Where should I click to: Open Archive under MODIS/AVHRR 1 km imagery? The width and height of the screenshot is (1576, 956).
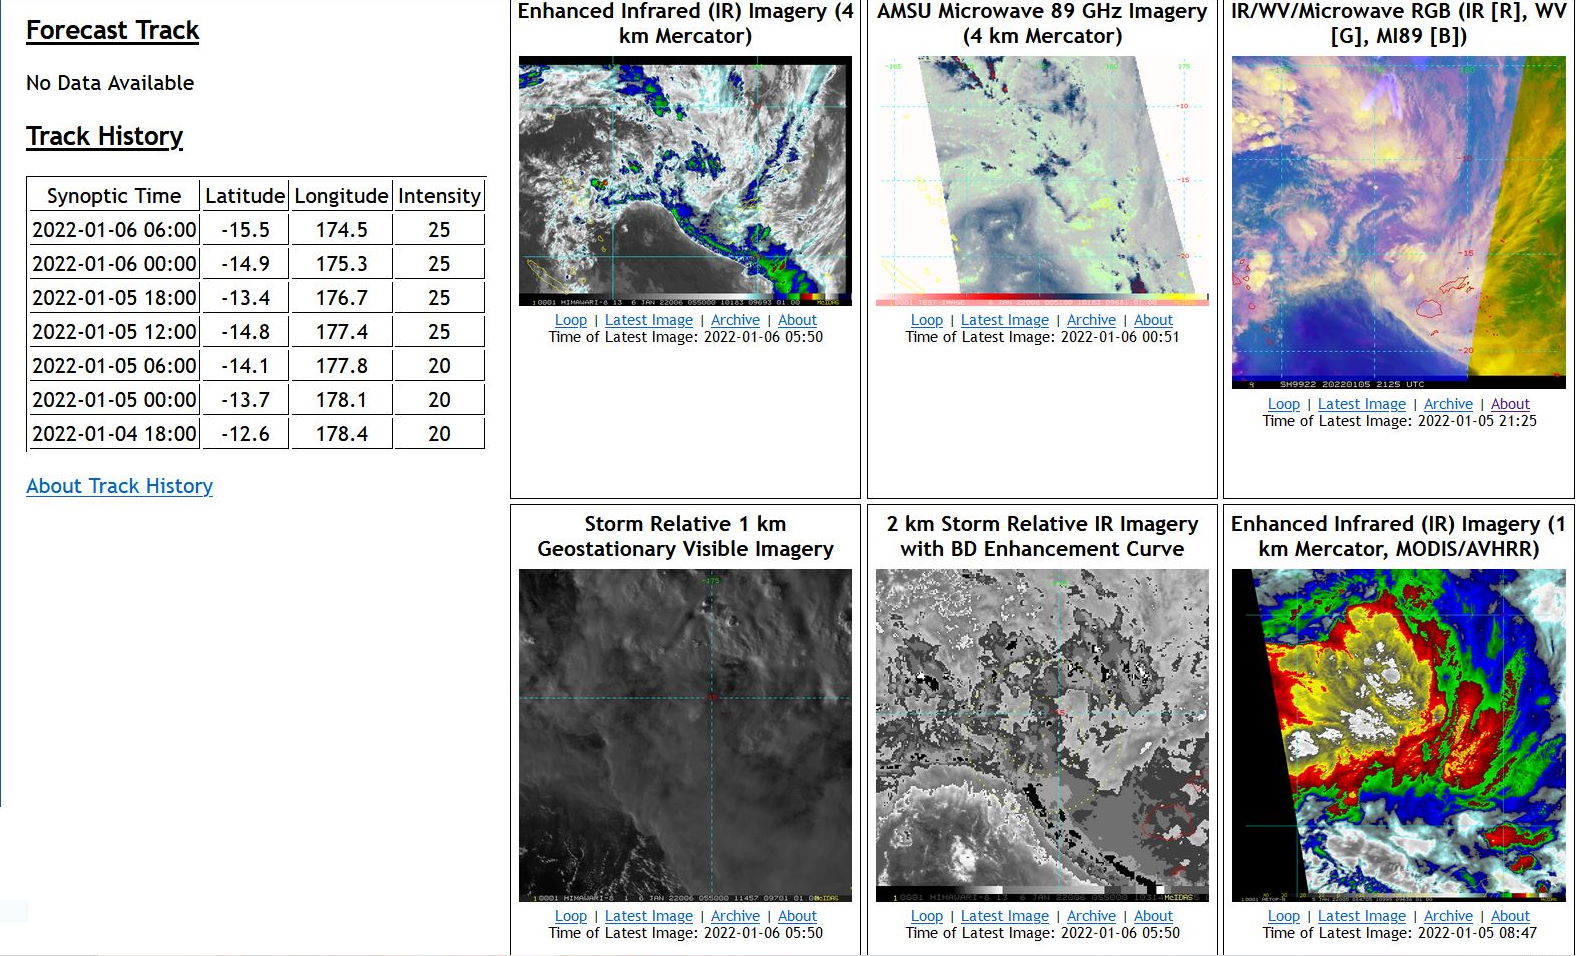point(1448,916)
